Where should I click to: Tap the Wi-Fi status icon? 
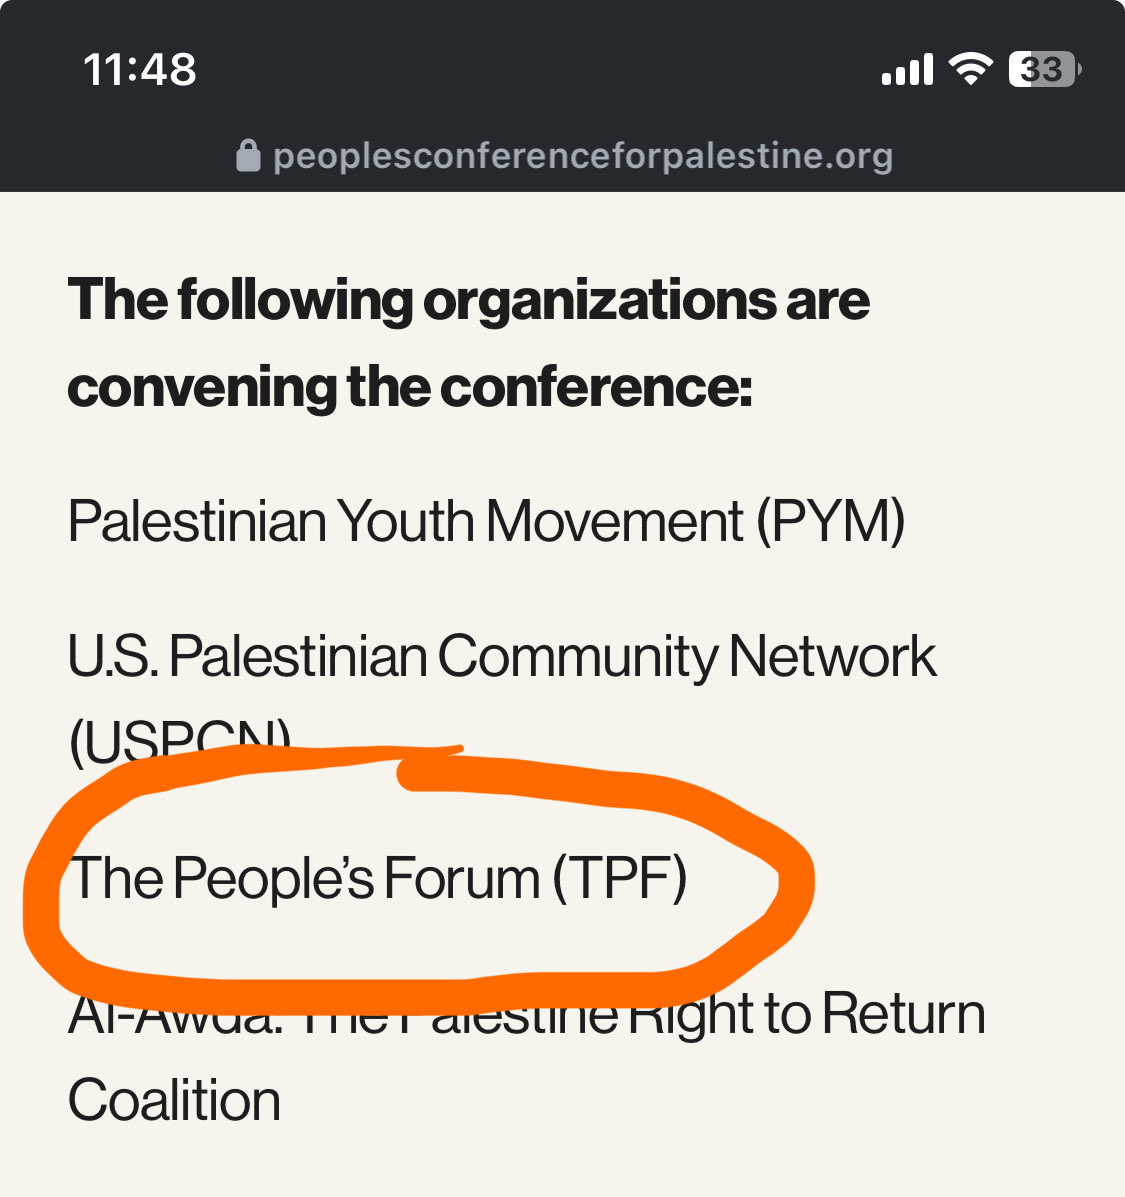(969, 69)
